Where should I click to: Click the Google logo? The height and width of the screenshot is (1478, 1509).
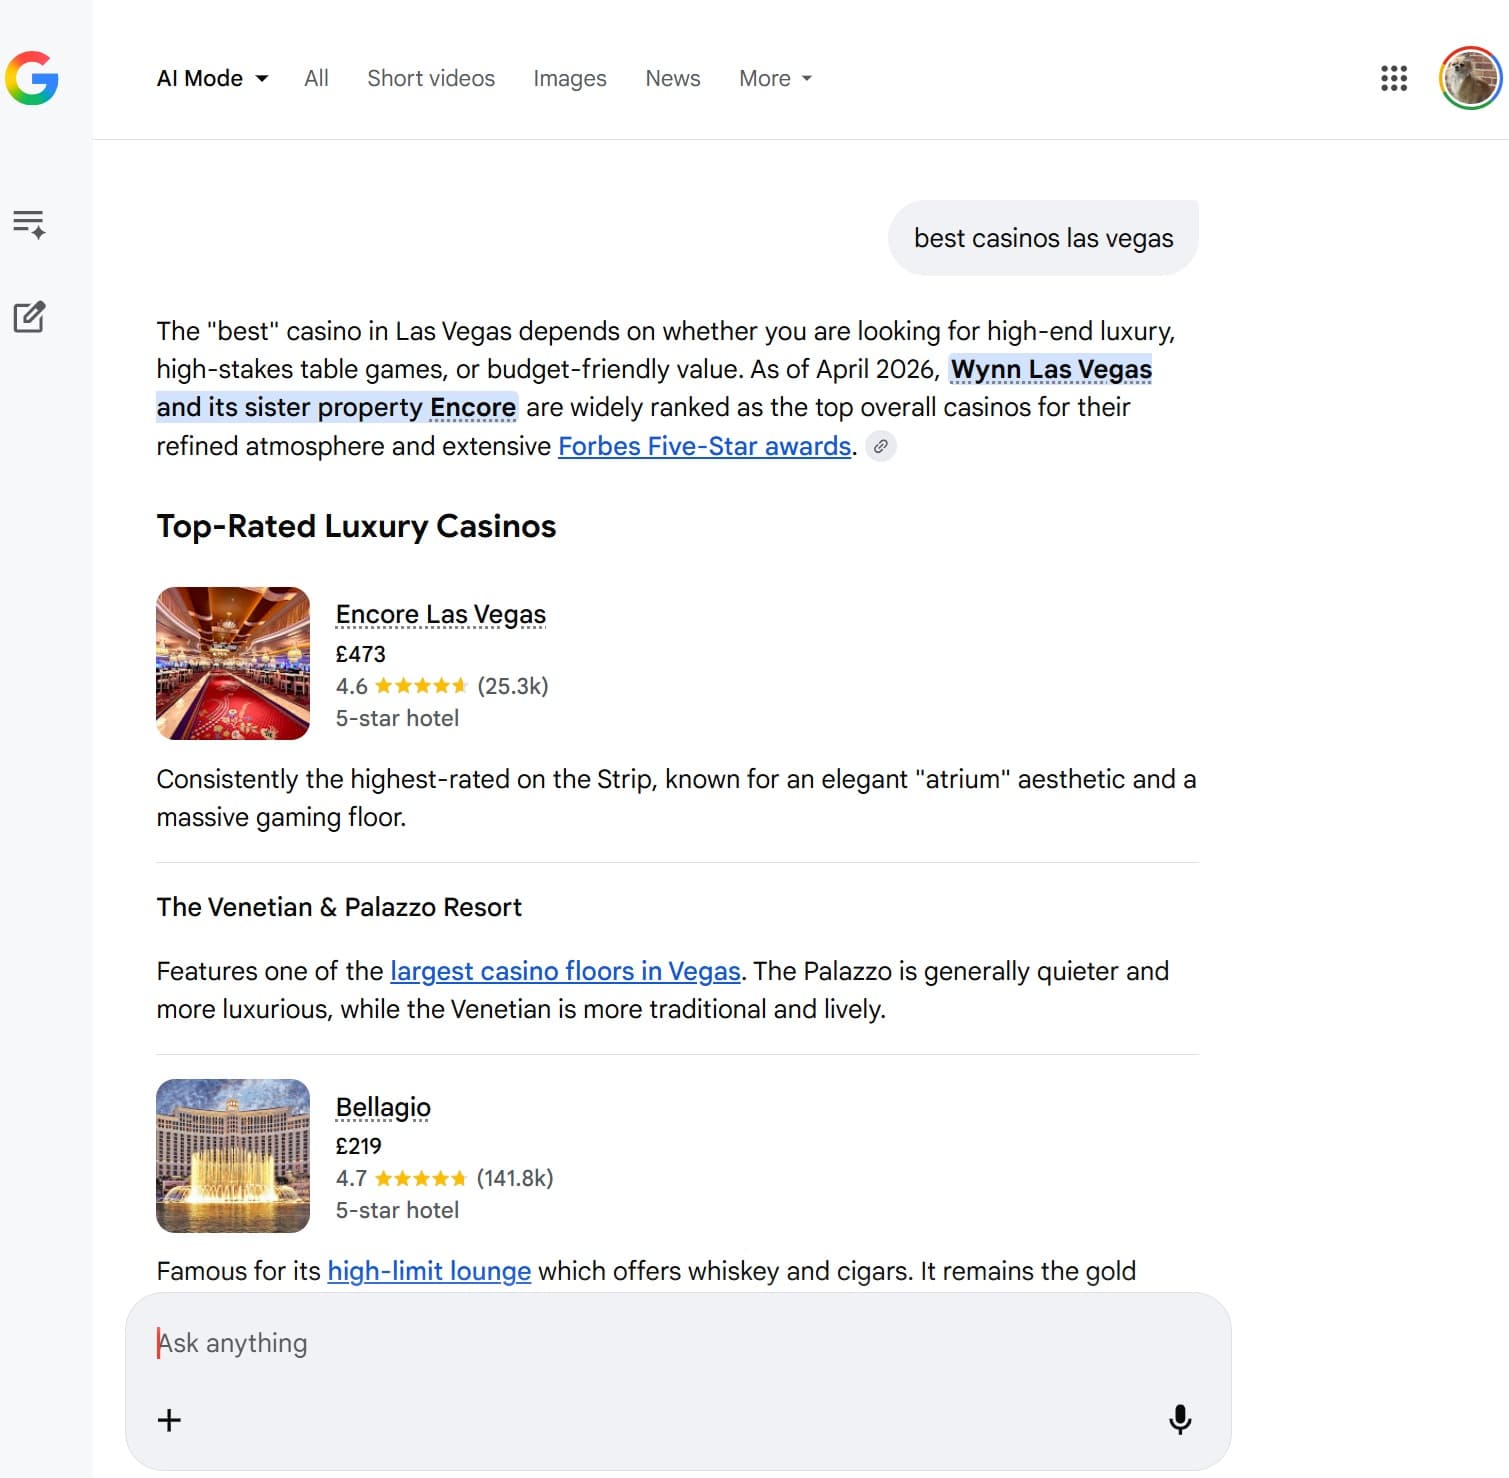pos(33,80)
